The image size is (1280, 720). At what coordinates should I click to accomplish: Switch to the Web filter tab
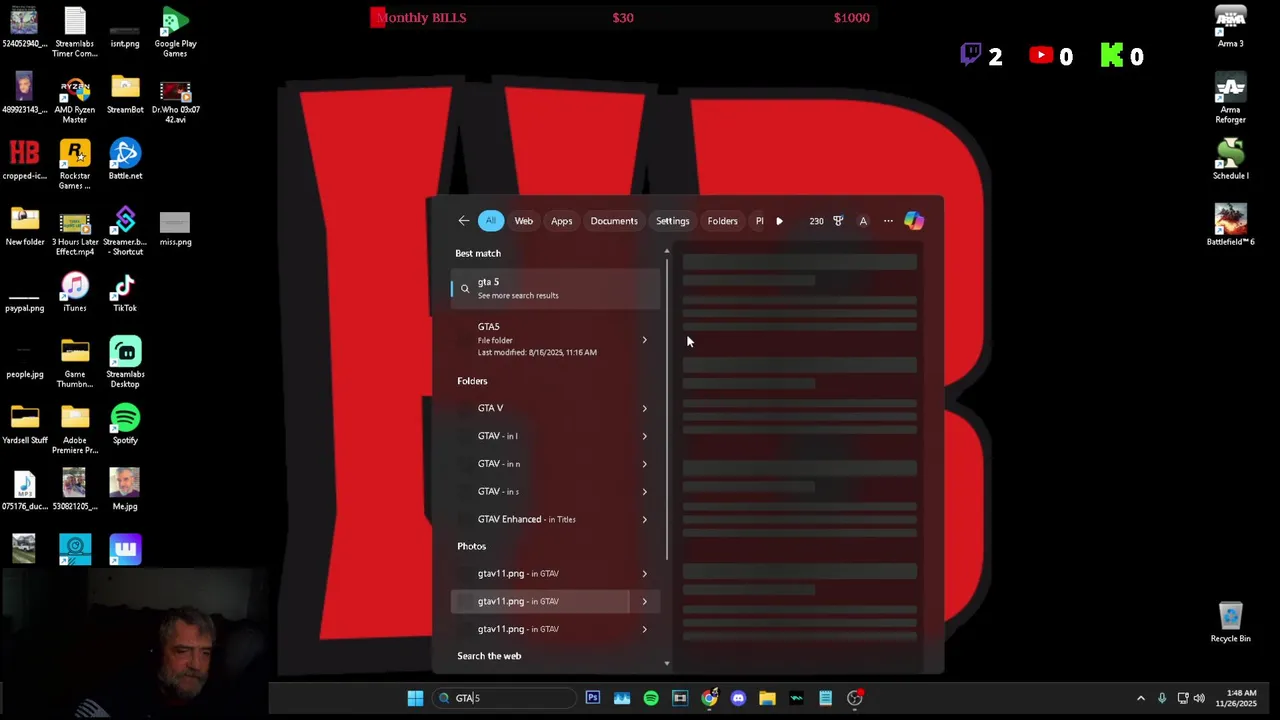524,221
